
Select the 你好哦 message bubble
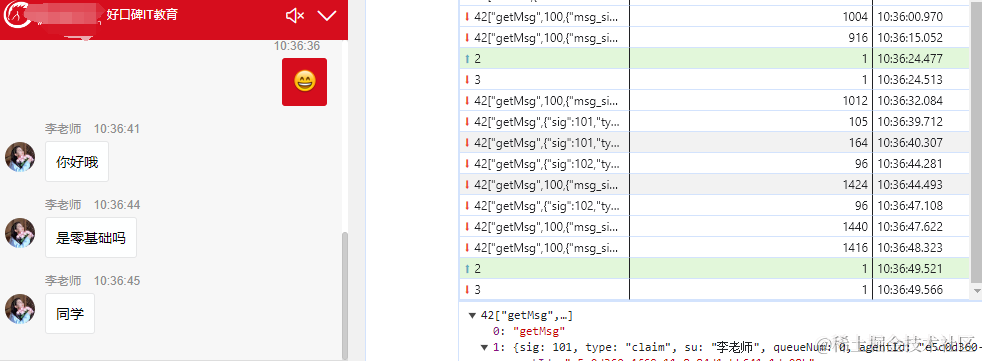click(x=77, y=162)
